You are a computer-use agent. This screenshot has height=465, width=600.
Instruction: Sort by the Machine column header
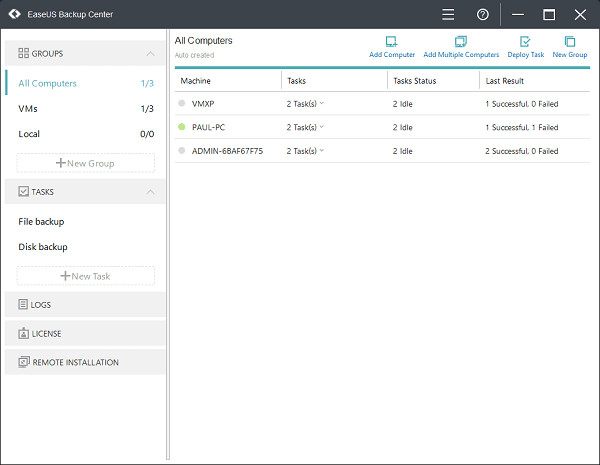196,81
